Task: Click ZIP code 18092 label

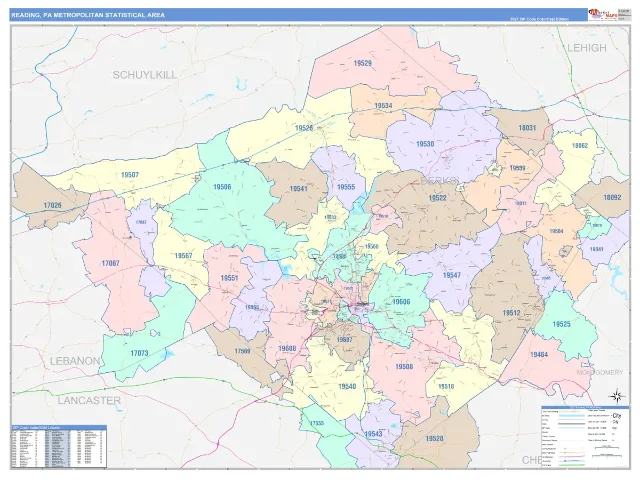Action: point(612,197)
